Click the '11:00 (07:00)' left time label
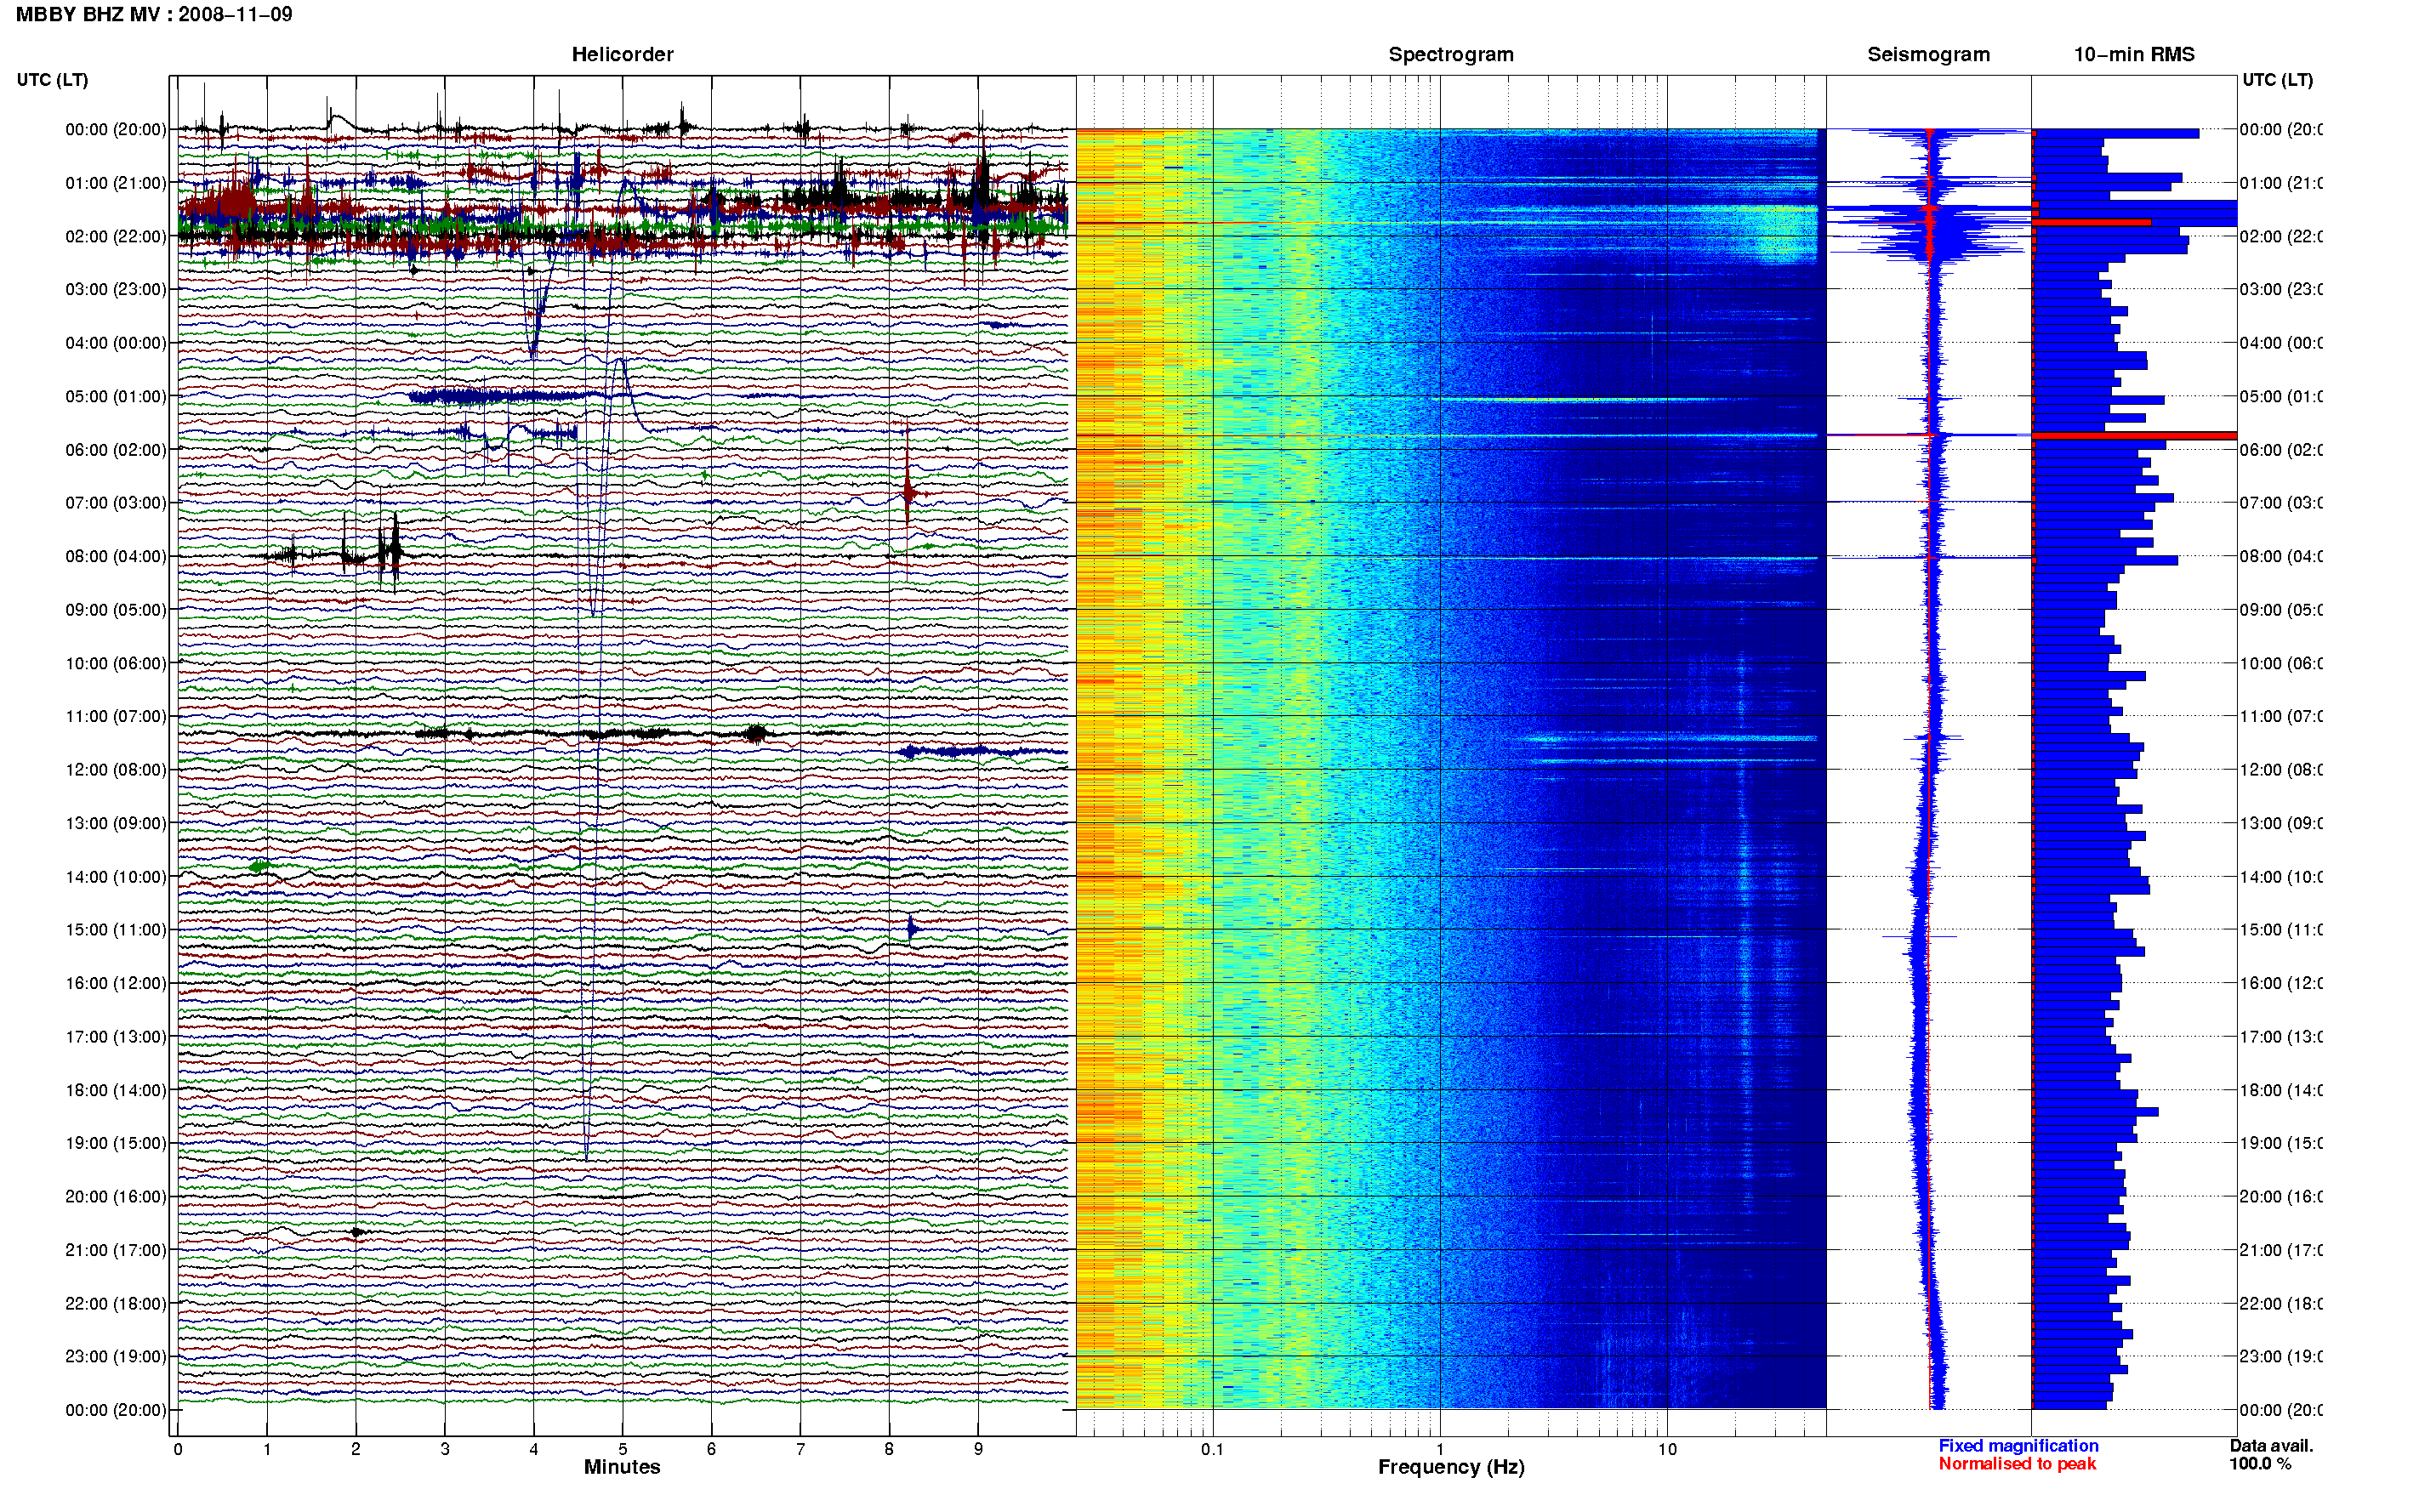Viewport: 2419px width, 1512px height. 116,717
